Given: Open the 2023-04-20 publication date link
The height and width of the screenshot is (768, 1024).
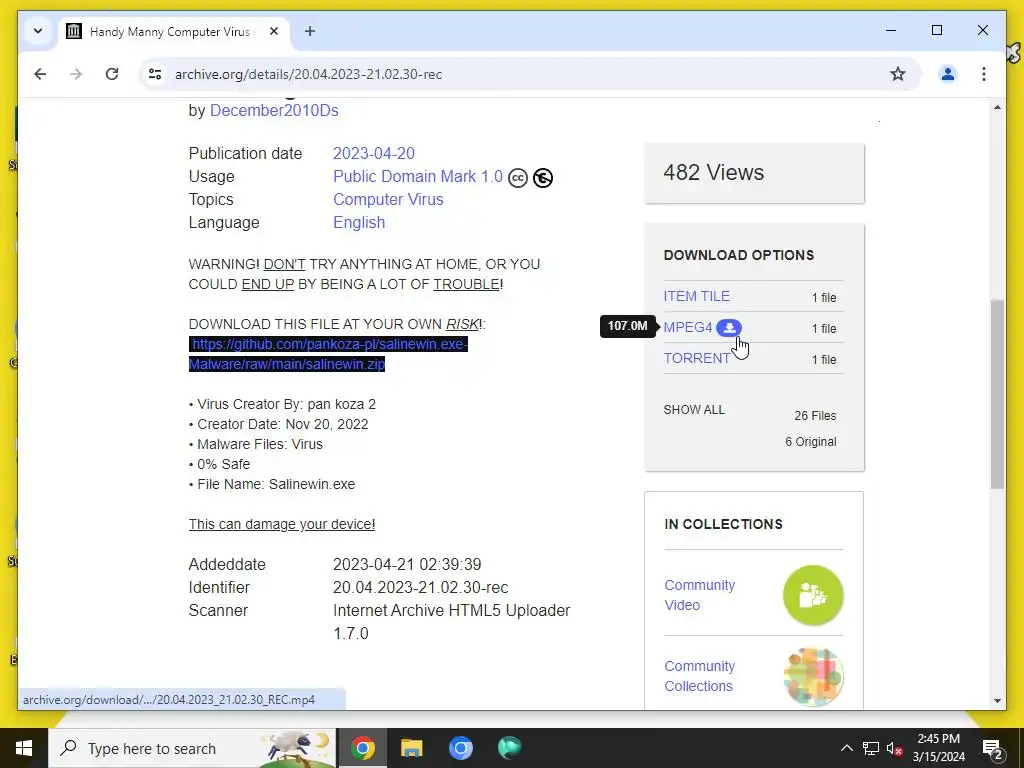Looking at the screenshot, I should coord(374,153).
